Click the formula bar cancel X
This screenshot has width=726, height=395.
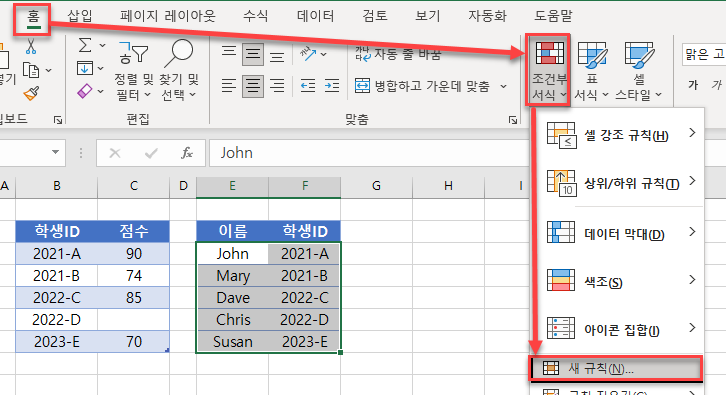click(115, 153)
